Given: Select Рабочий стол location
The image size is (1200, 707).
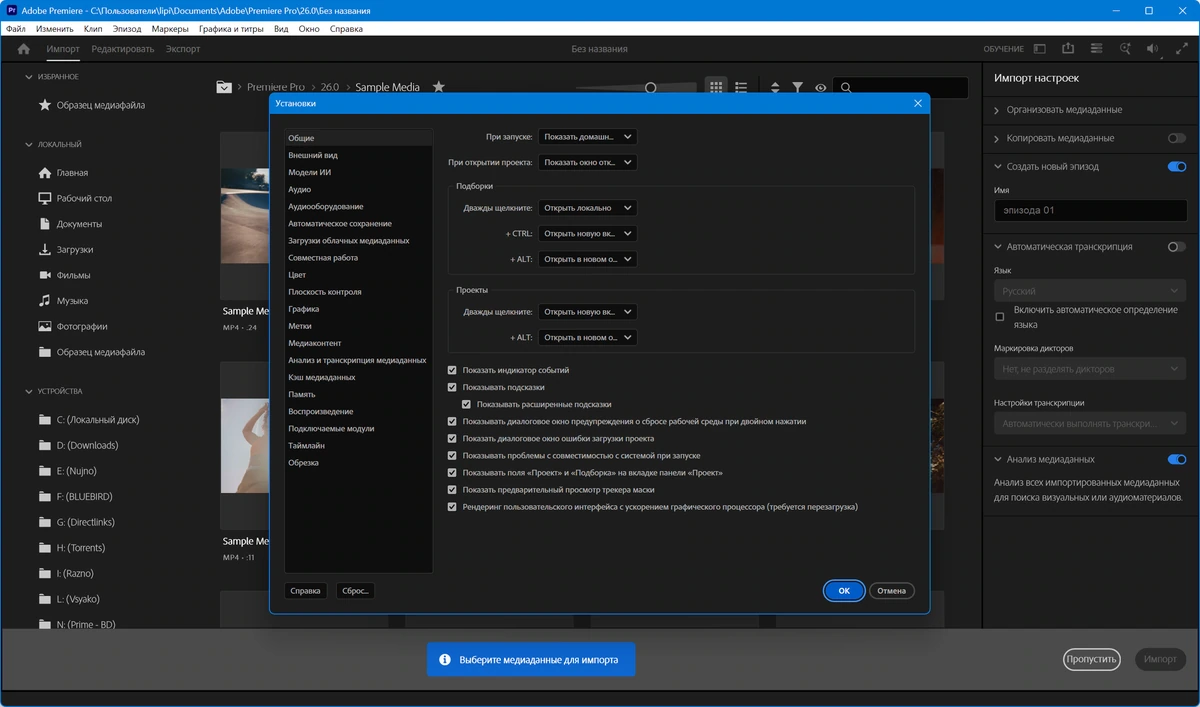Looking at the screenshot, I should click(x=75, y=198).
